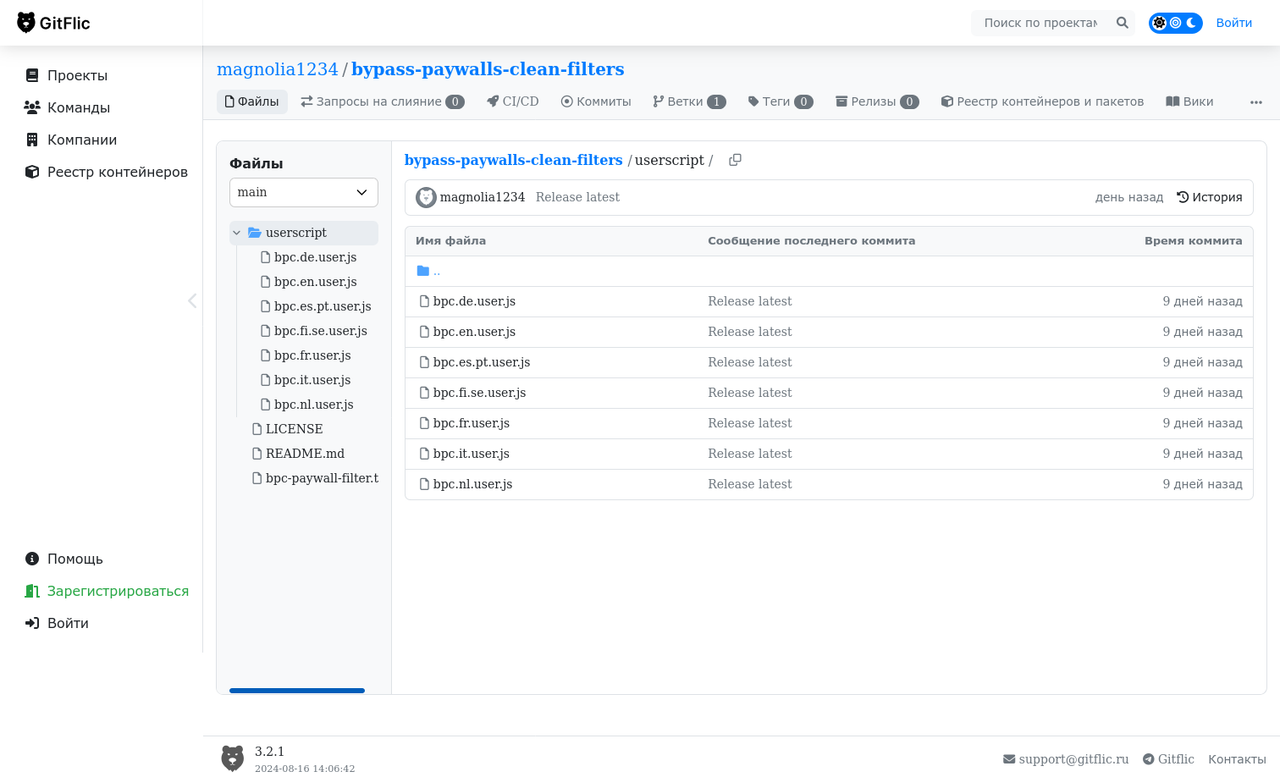Click the breadcrumb bypass-paywalls-clean-filters link

pos(513,160)
